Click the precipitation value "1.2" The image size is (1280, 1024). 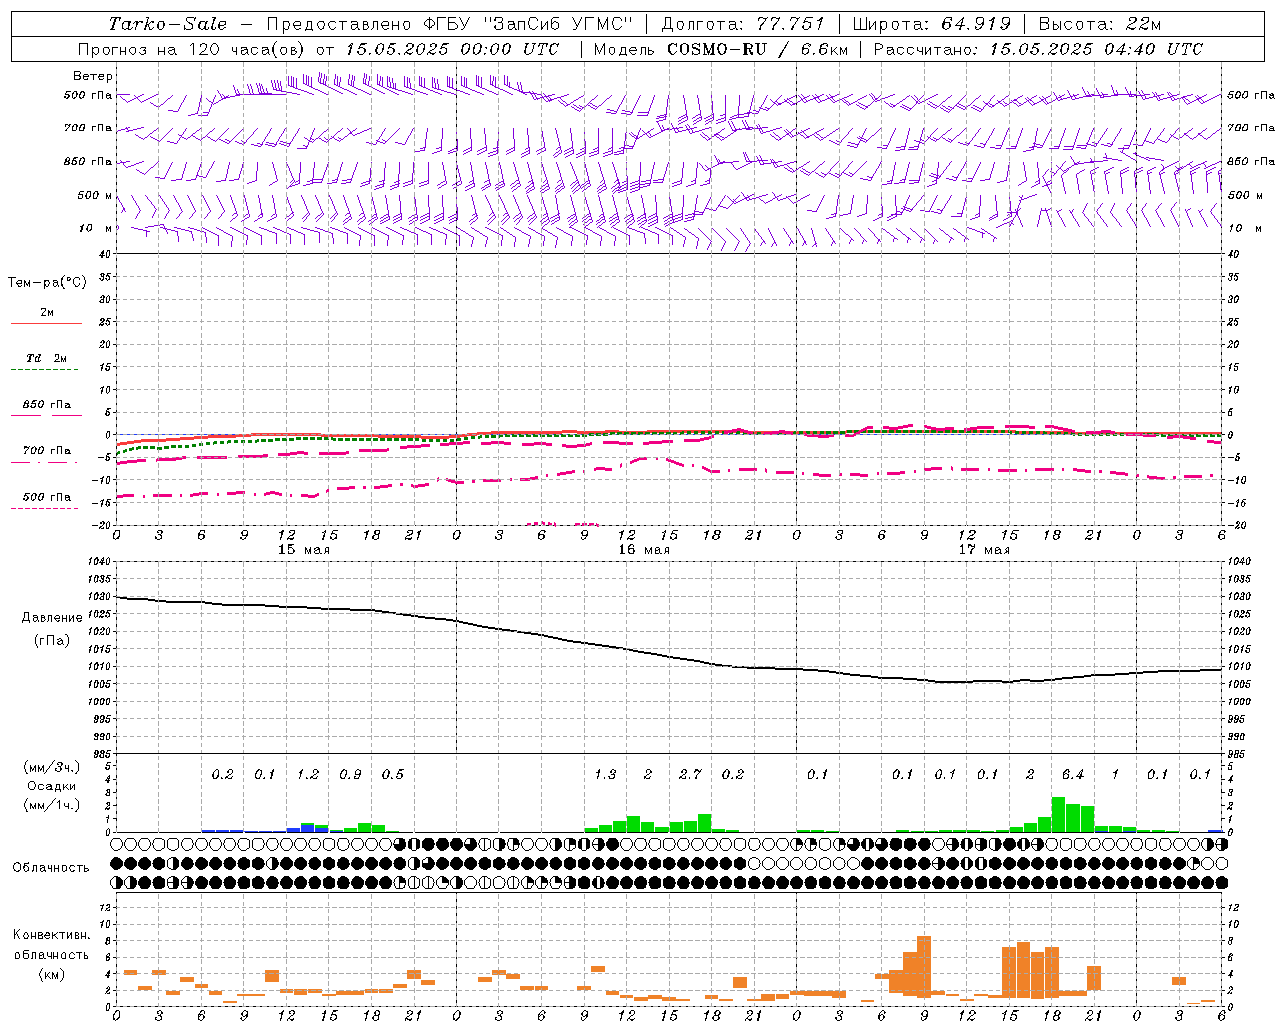(x=308, y=774)
